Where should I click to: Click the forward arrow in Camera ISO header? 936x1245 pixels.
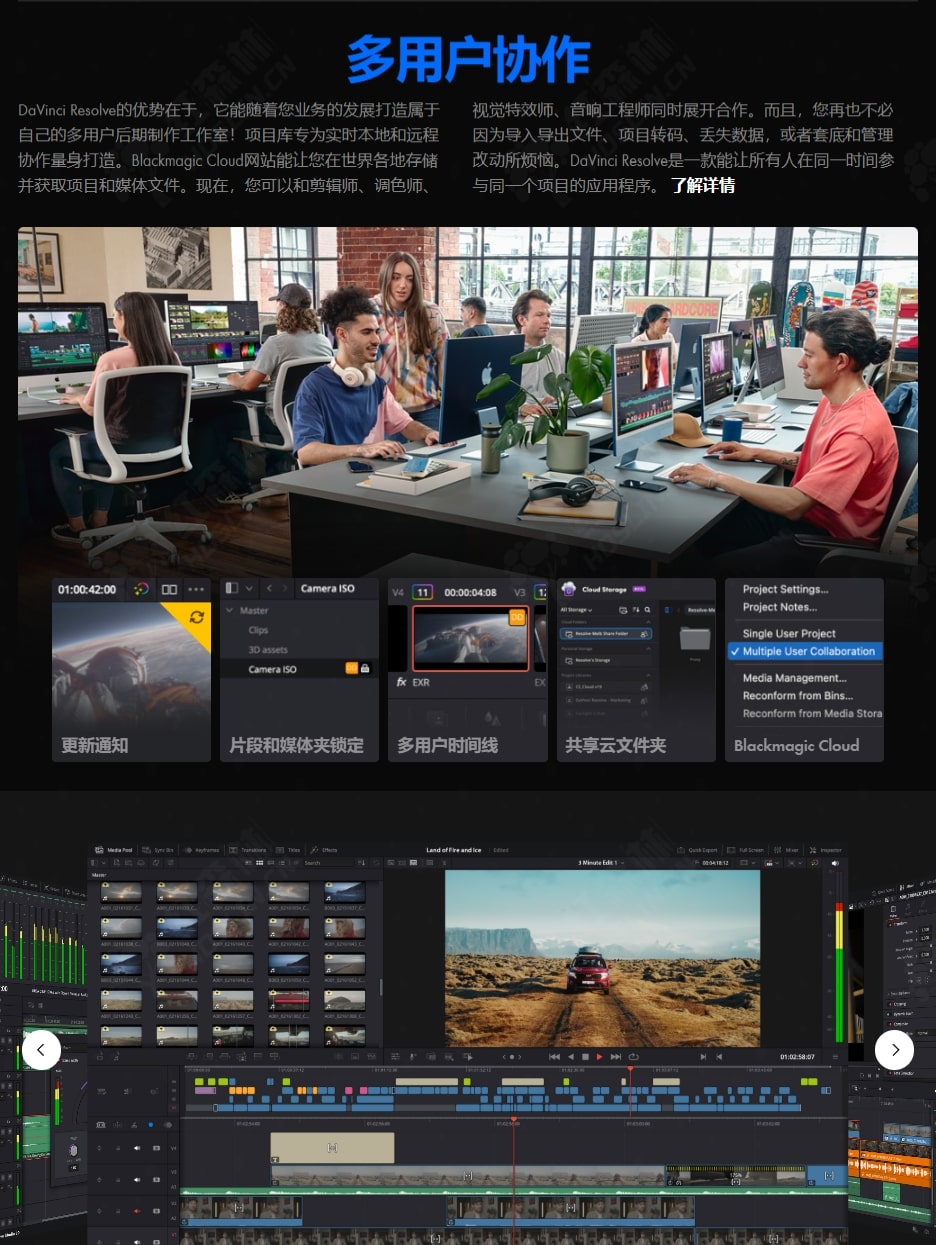[285, 589]
